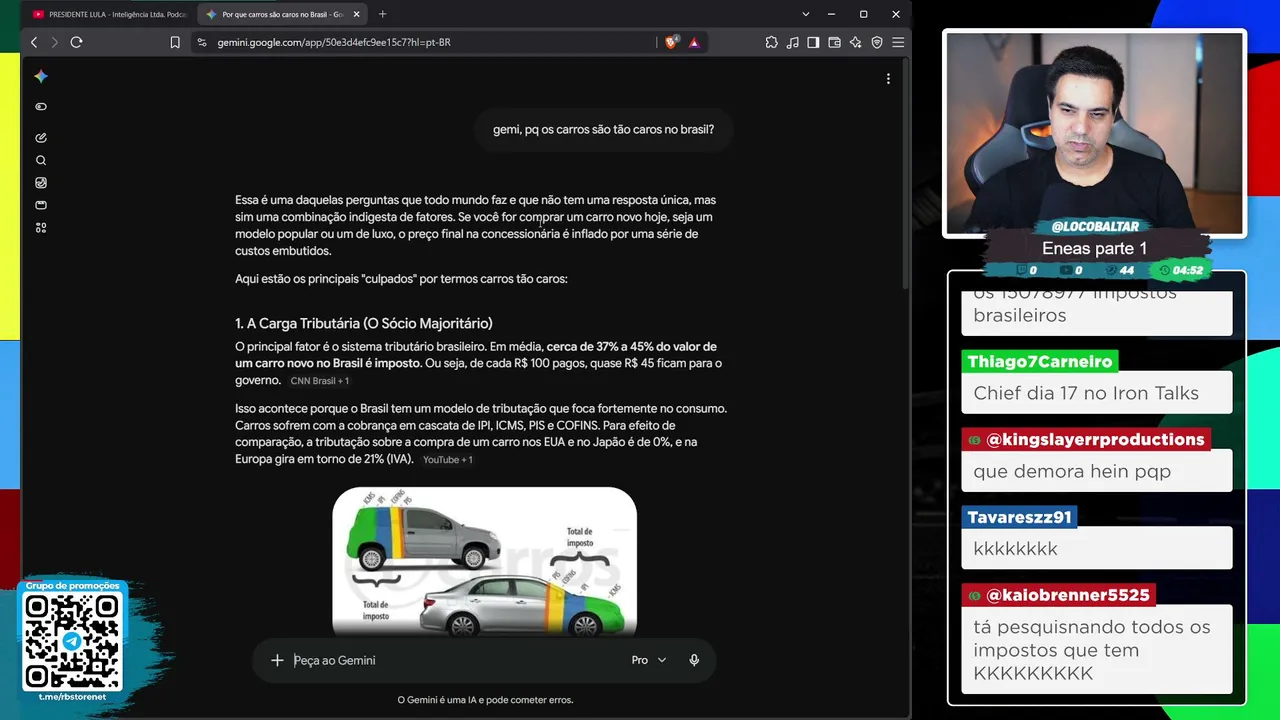Open the Brave Shields lion icon
Screen dimensions: 1280x720
click(x=671, y=42)
